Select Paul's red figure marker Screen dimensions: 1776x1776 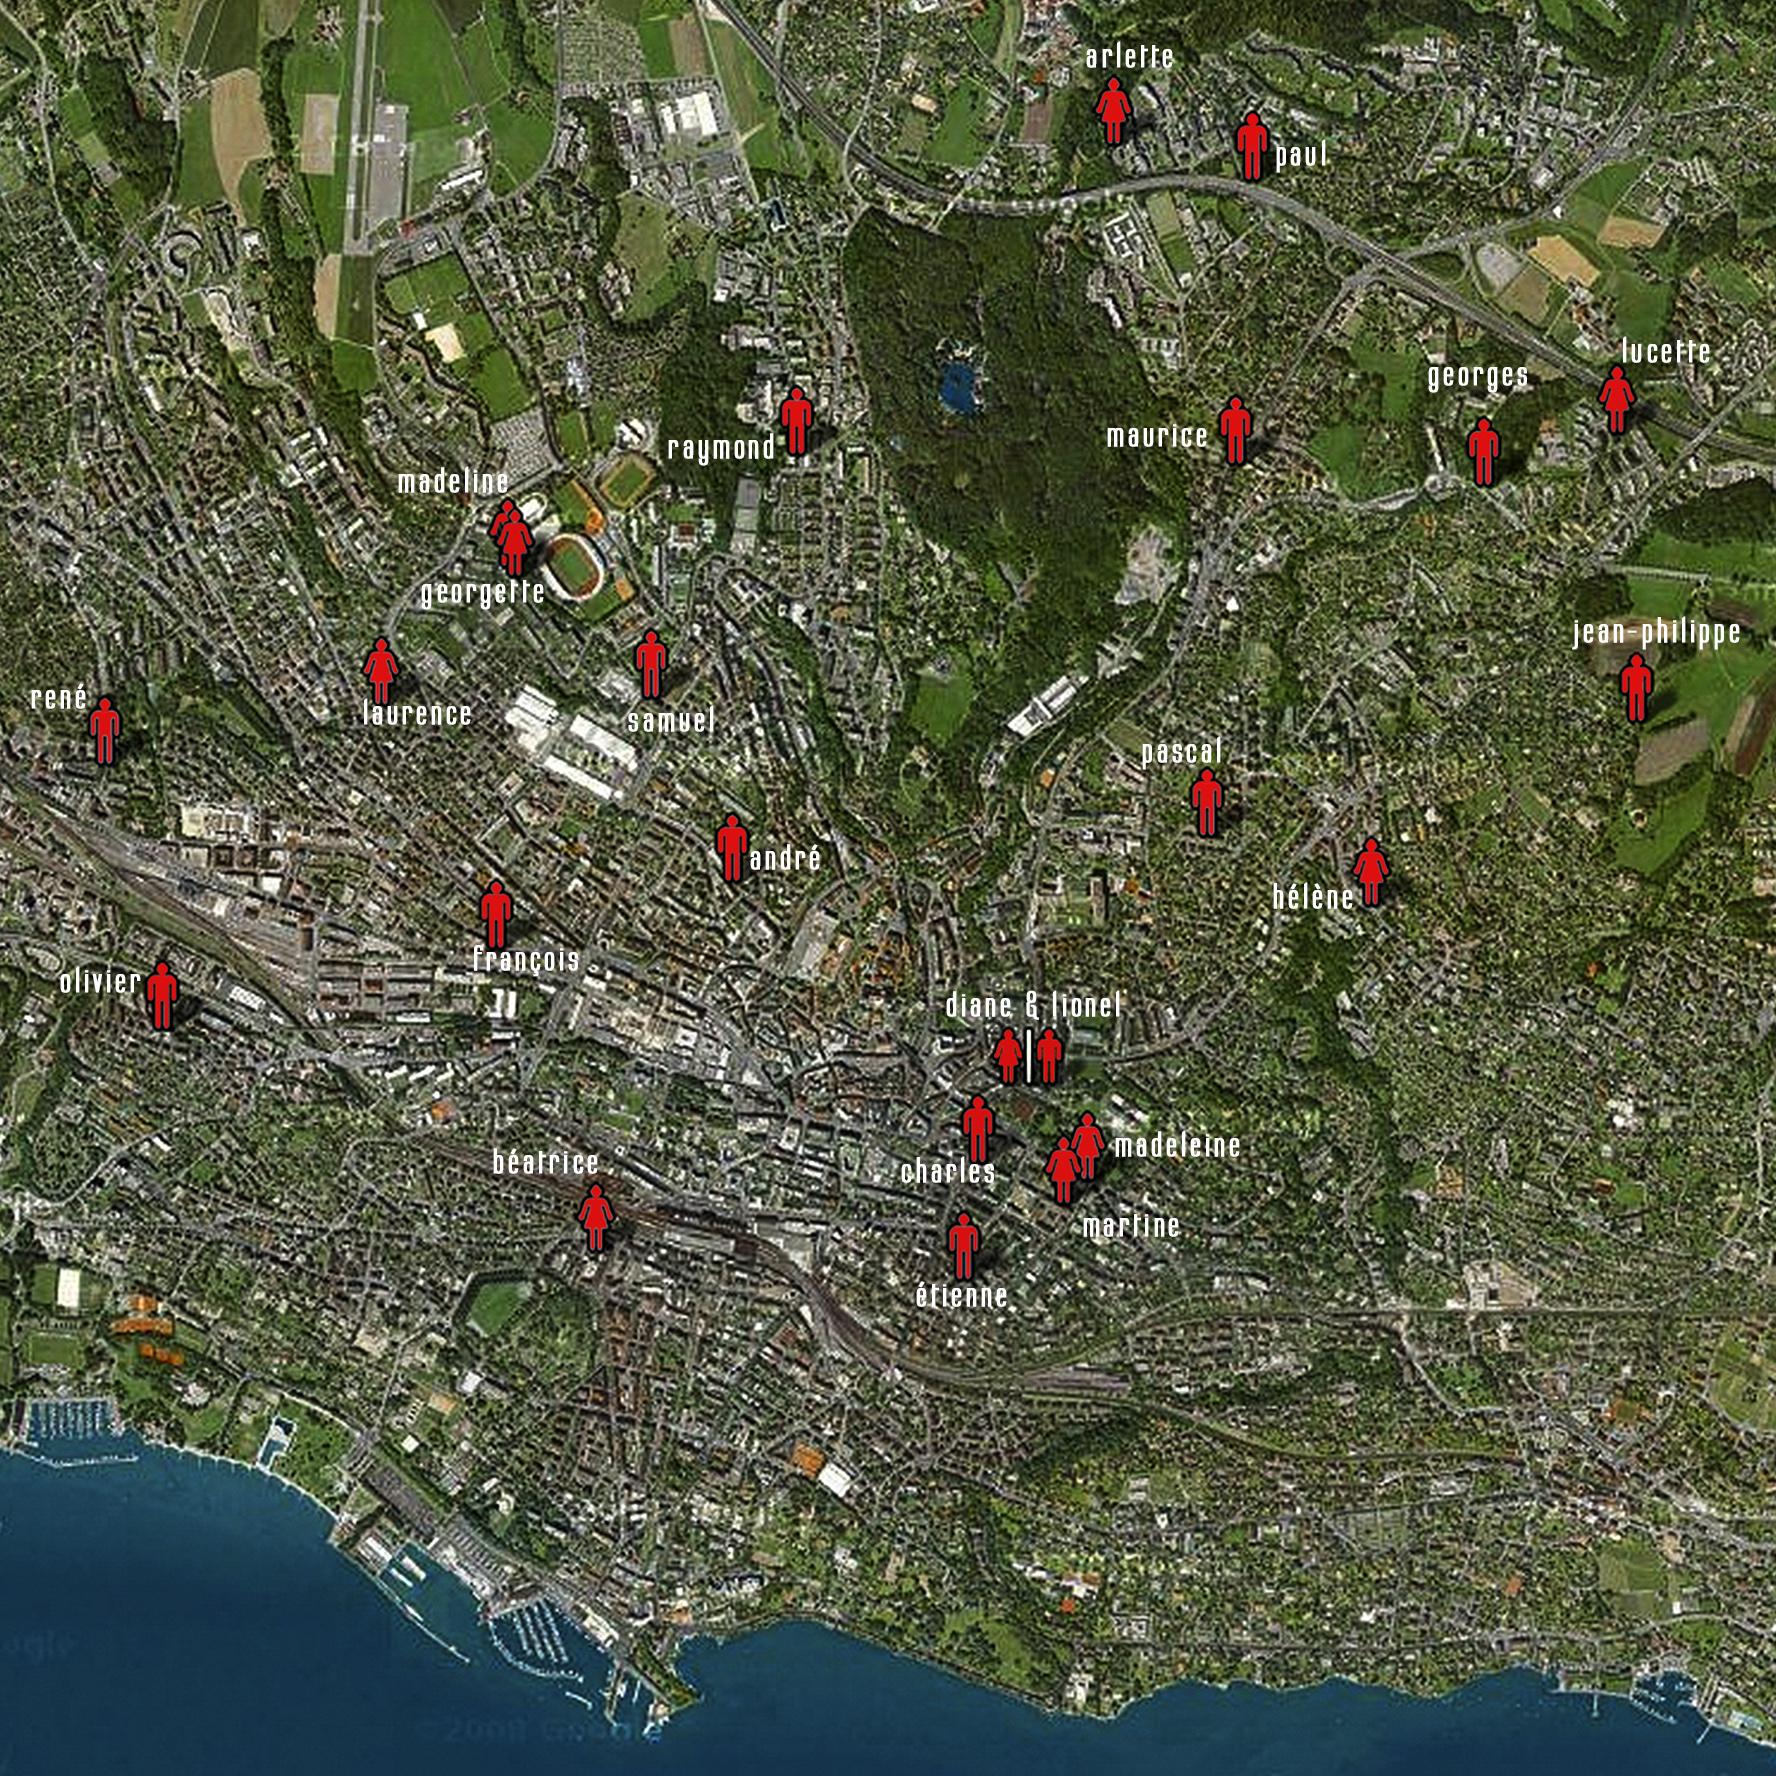pyautogui.click(x=1251, y=146)
